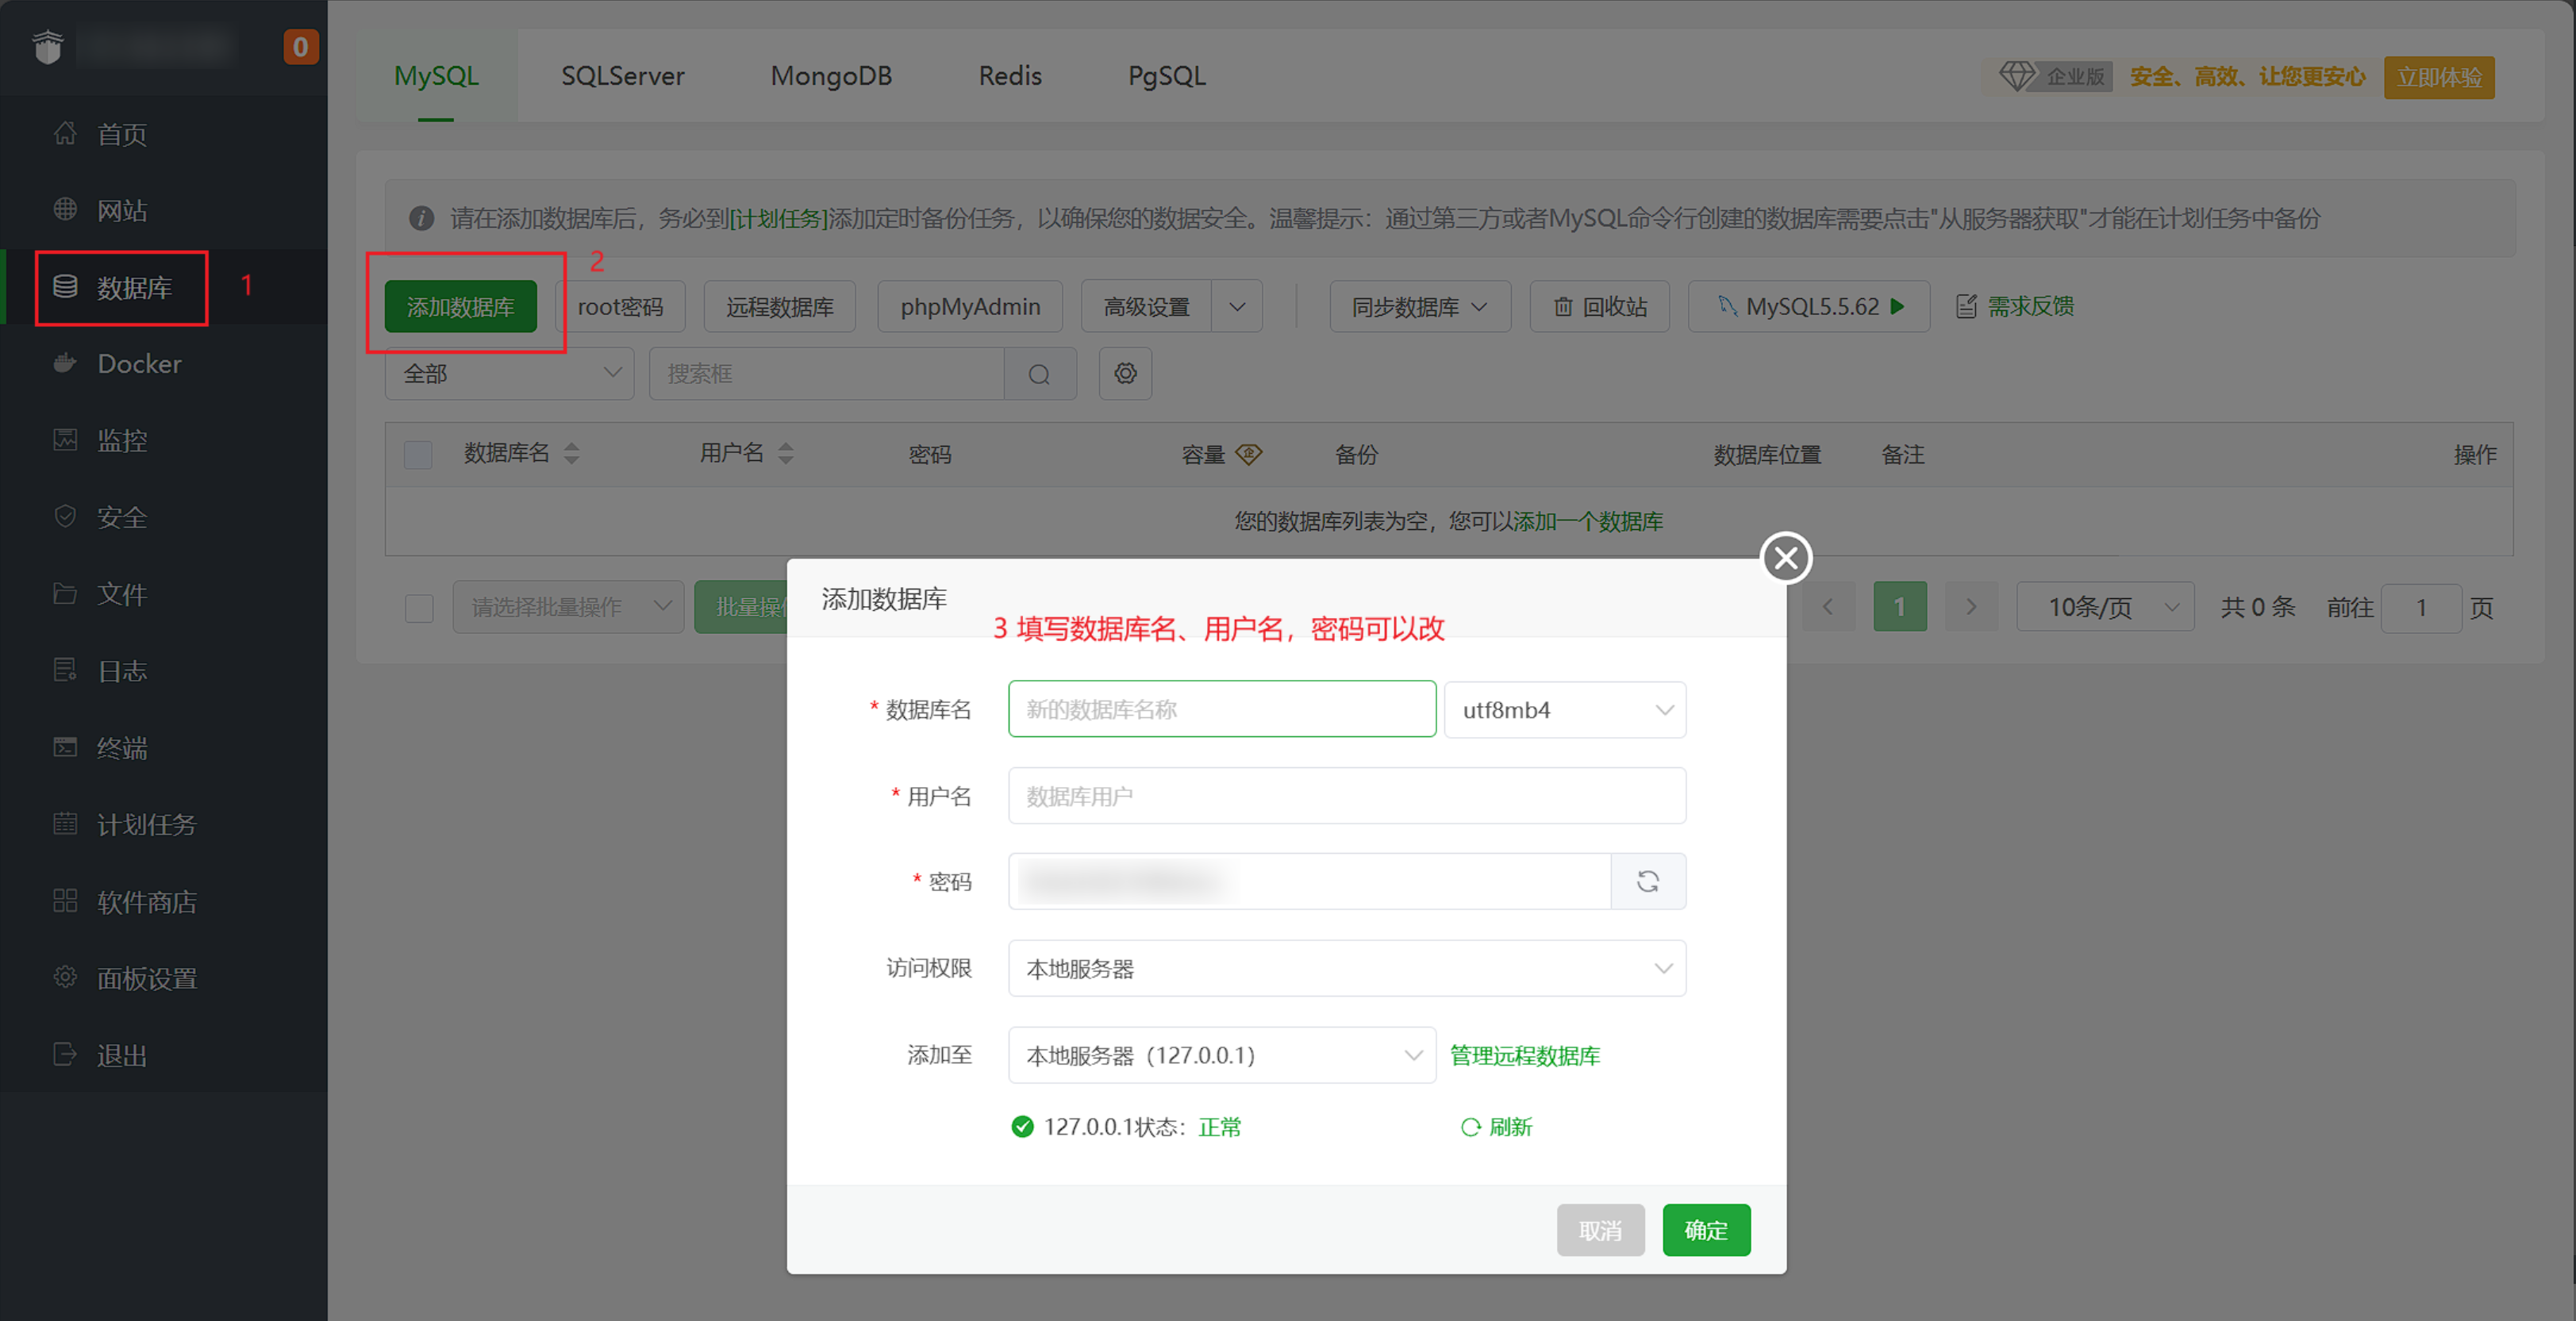The image size is (2576, 1321).
Task: Click the notification badge showing 0
Action: click(300, 47)
